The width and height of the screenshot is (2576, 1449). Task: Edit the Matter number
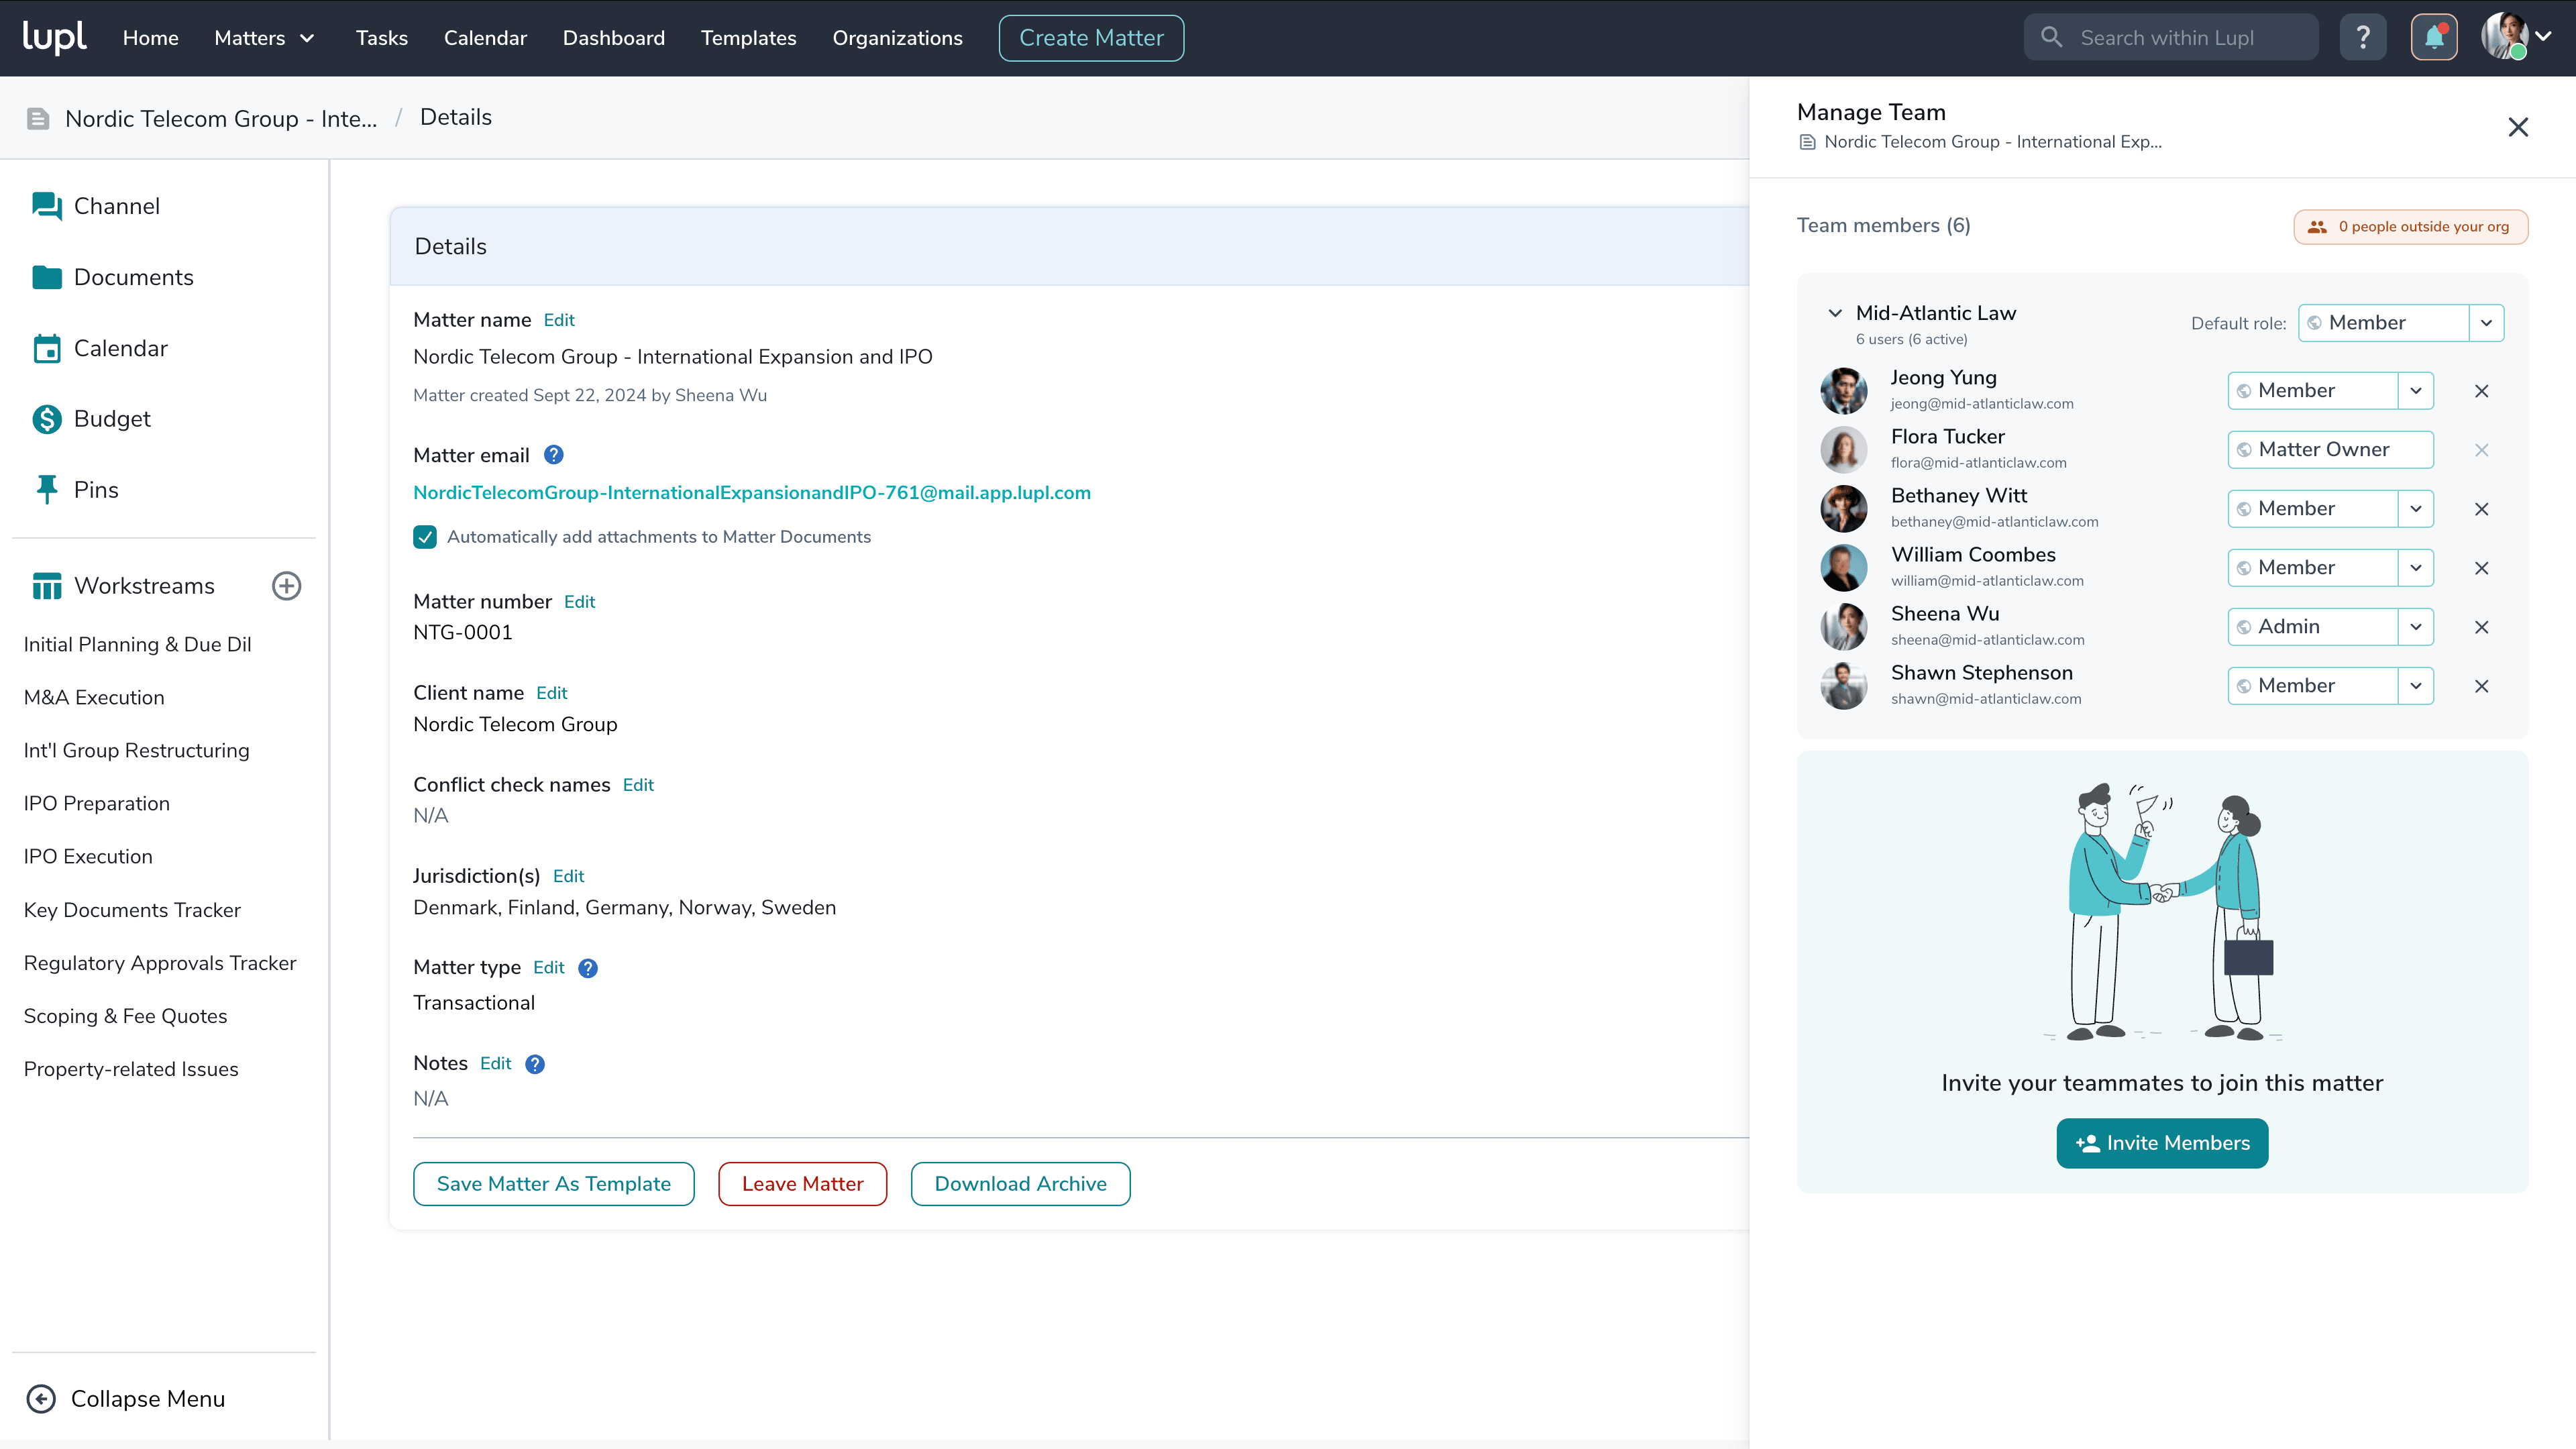pyautogui.click(x=579, y=602)
